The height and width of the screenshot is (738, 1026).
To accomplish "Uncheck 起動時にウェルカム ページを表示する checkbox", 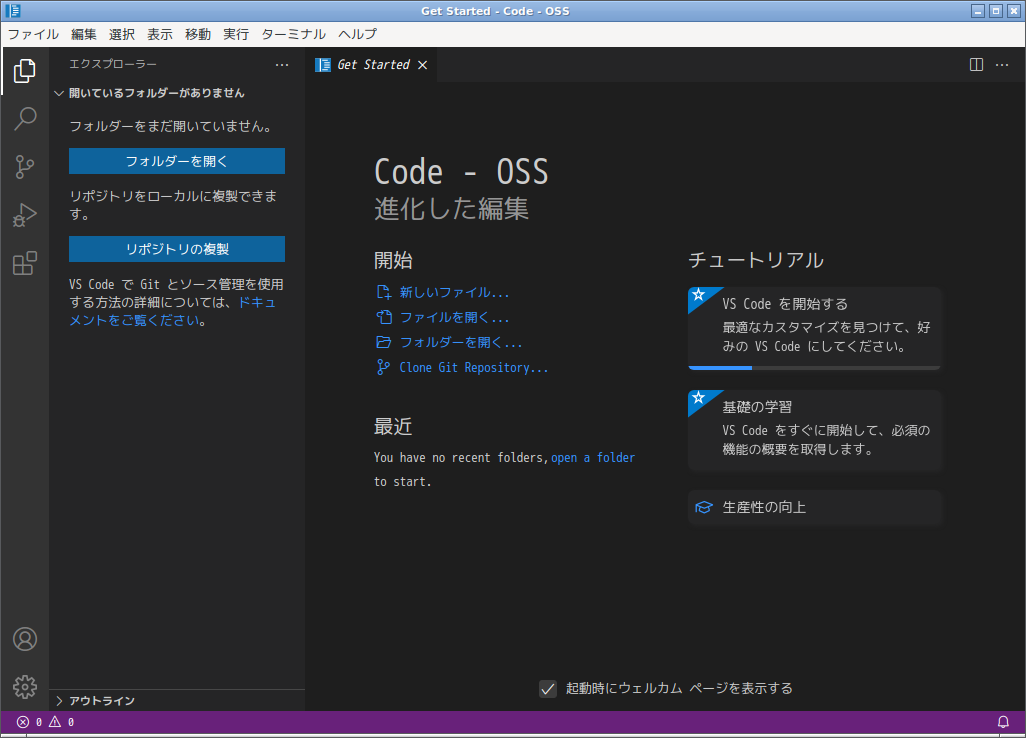I will [x=548, y=688].
